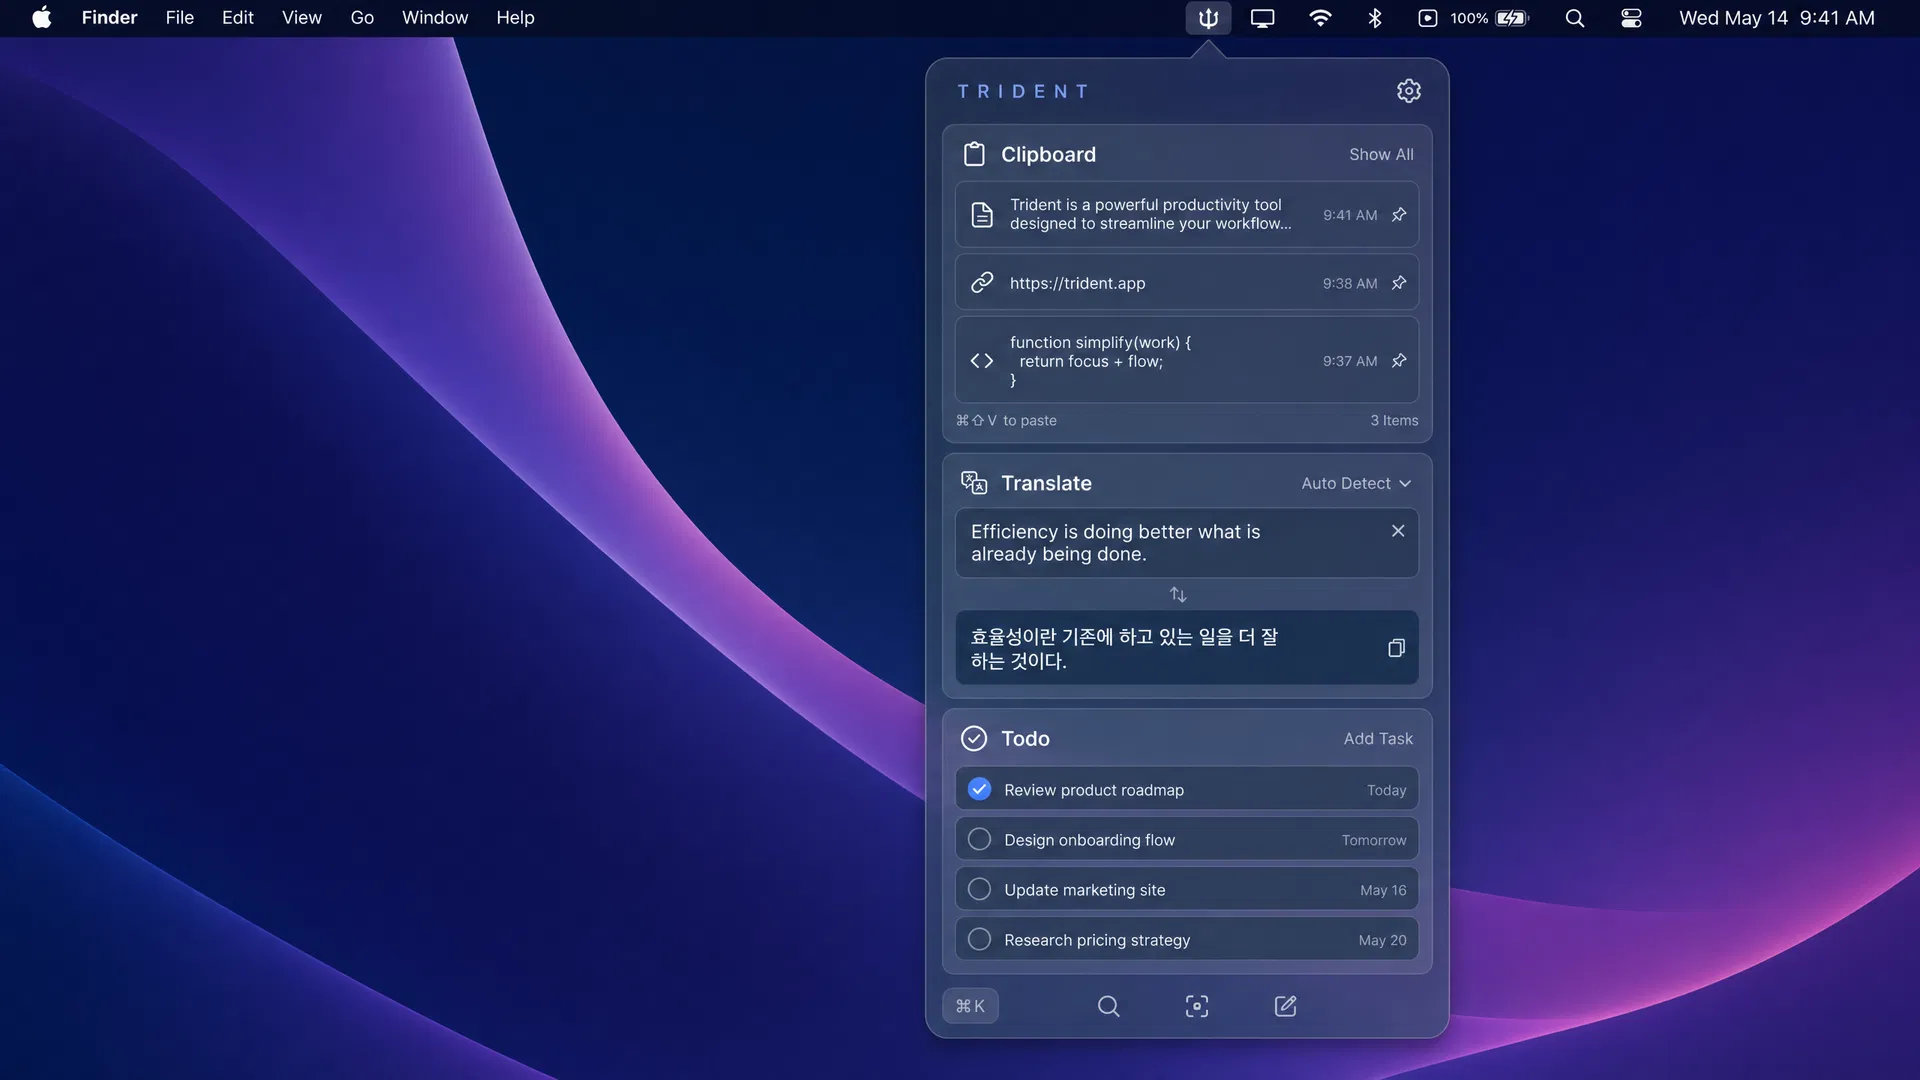
Task: Pin the function simplify code clip
Action: pos(1399,360)
